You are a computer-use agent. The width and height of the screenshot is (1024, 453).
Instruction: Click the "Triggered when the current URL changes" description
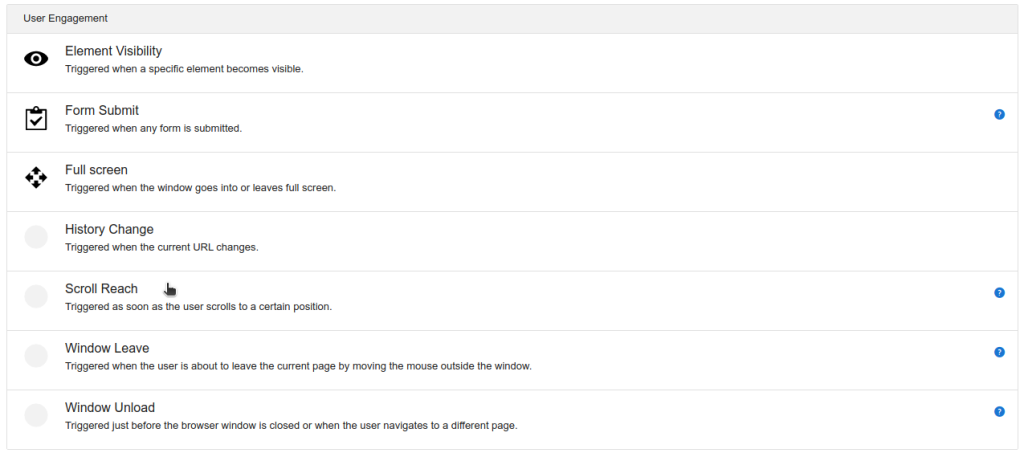[x=161, y=247]
